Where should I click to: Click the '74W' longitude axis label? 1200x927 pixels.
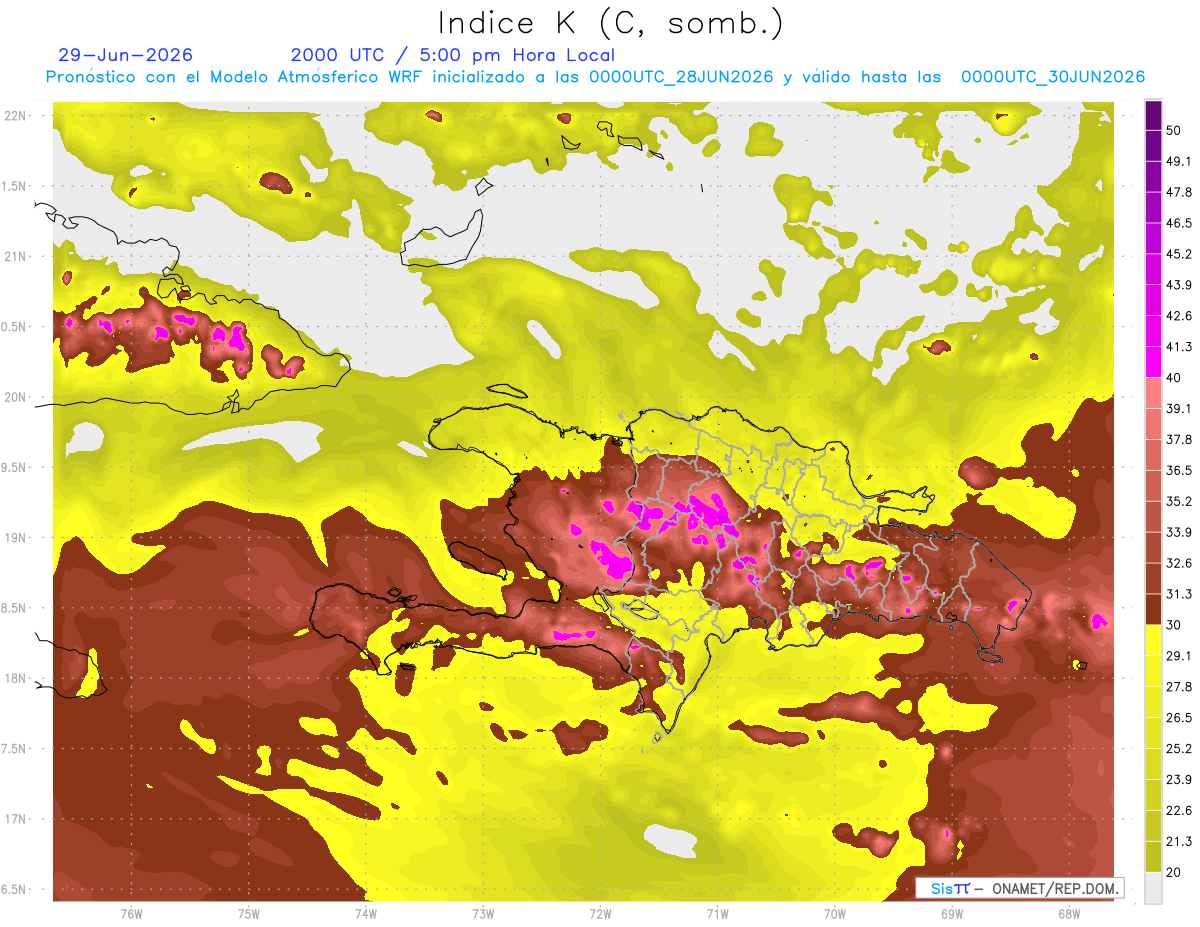[x=366, y=913]
